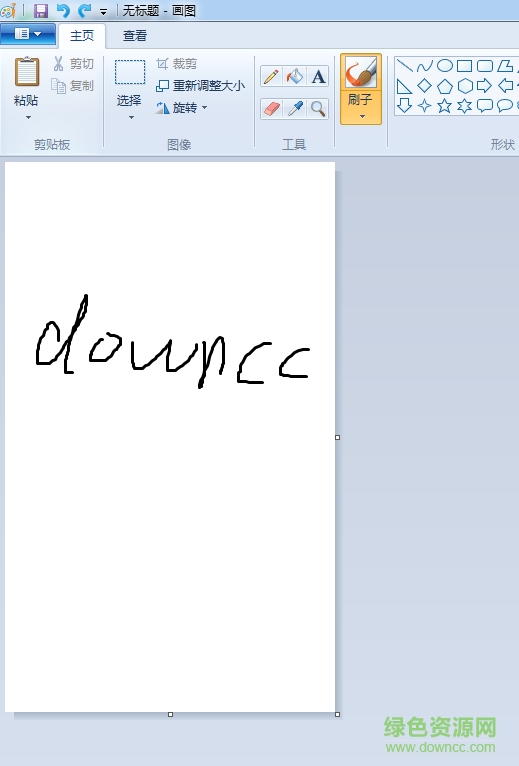Open the Rotate (旋转) dropdown

tap(182, 107)
